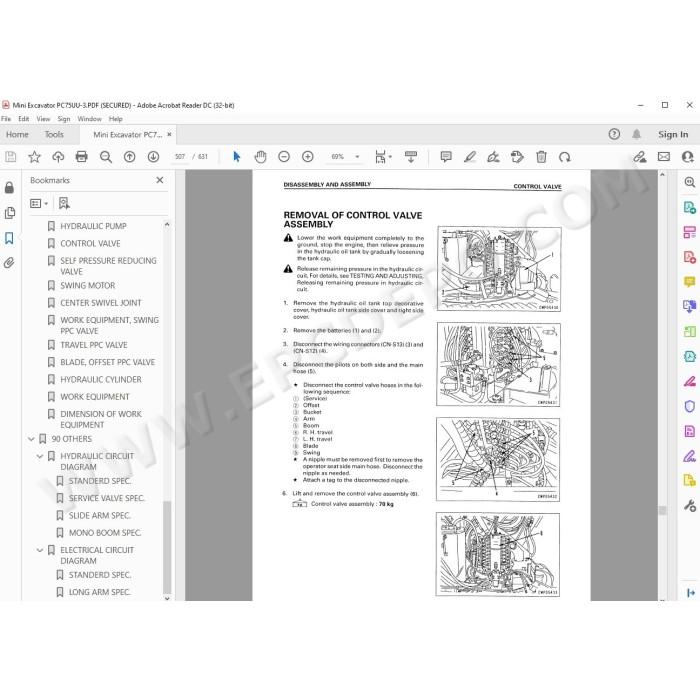The image size is (700, 700).
Task: Collapse the right tools pane arrow
Action: click(x=691, y=592)
